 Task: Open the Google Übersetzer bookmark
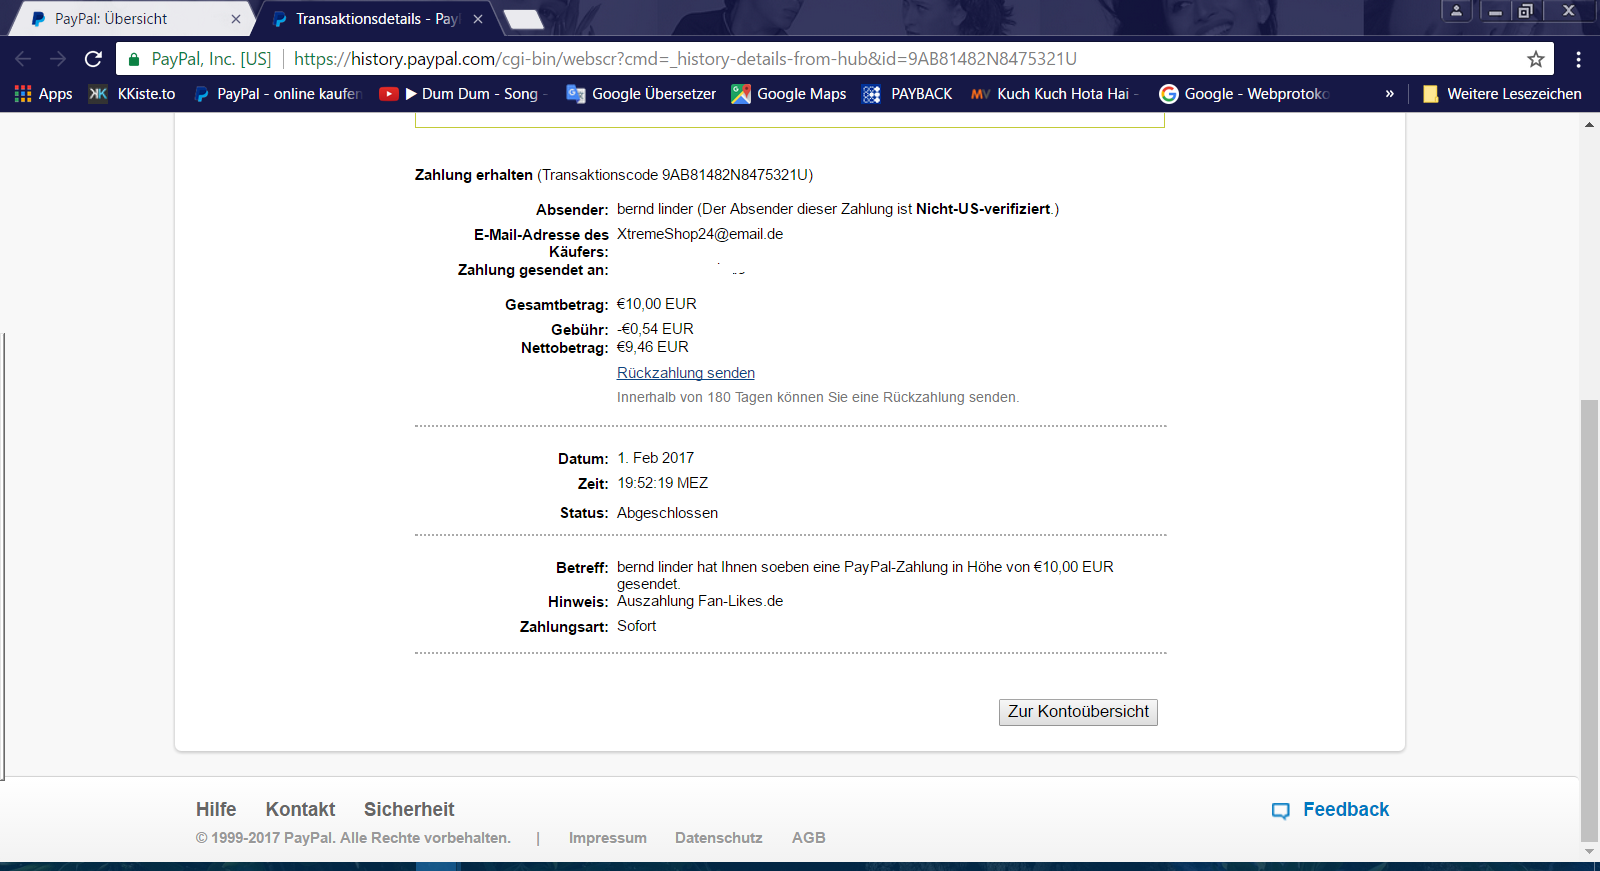(641, 94)
